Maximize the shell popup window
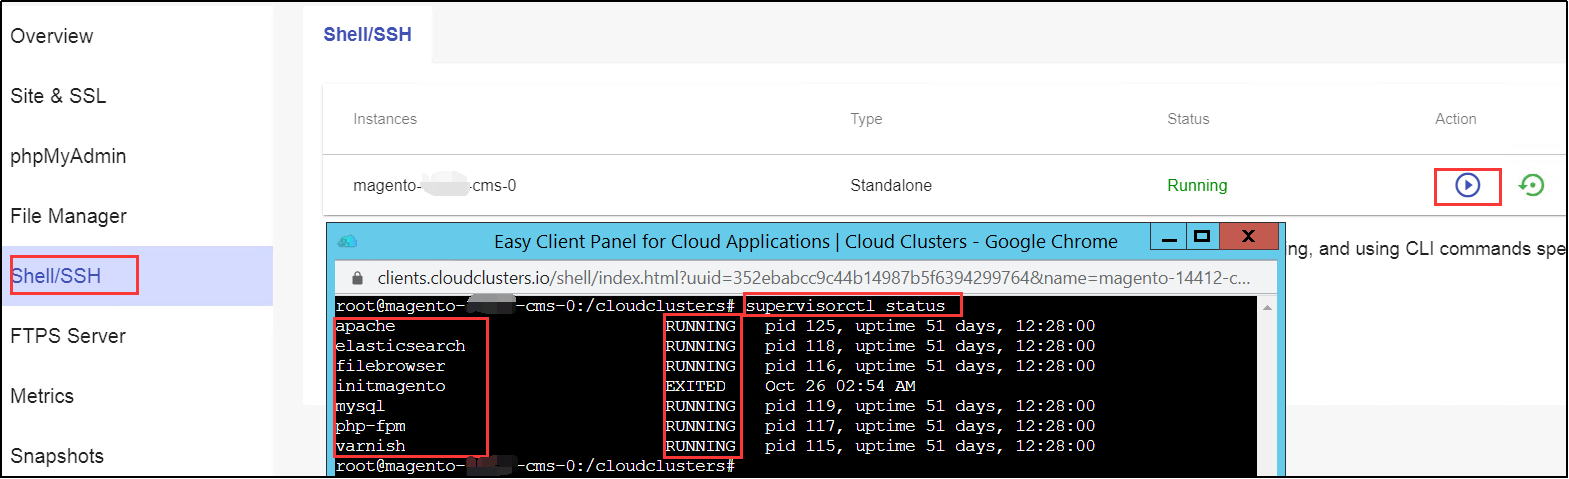The image size is (1569, 479). [x=1202, y=237]
